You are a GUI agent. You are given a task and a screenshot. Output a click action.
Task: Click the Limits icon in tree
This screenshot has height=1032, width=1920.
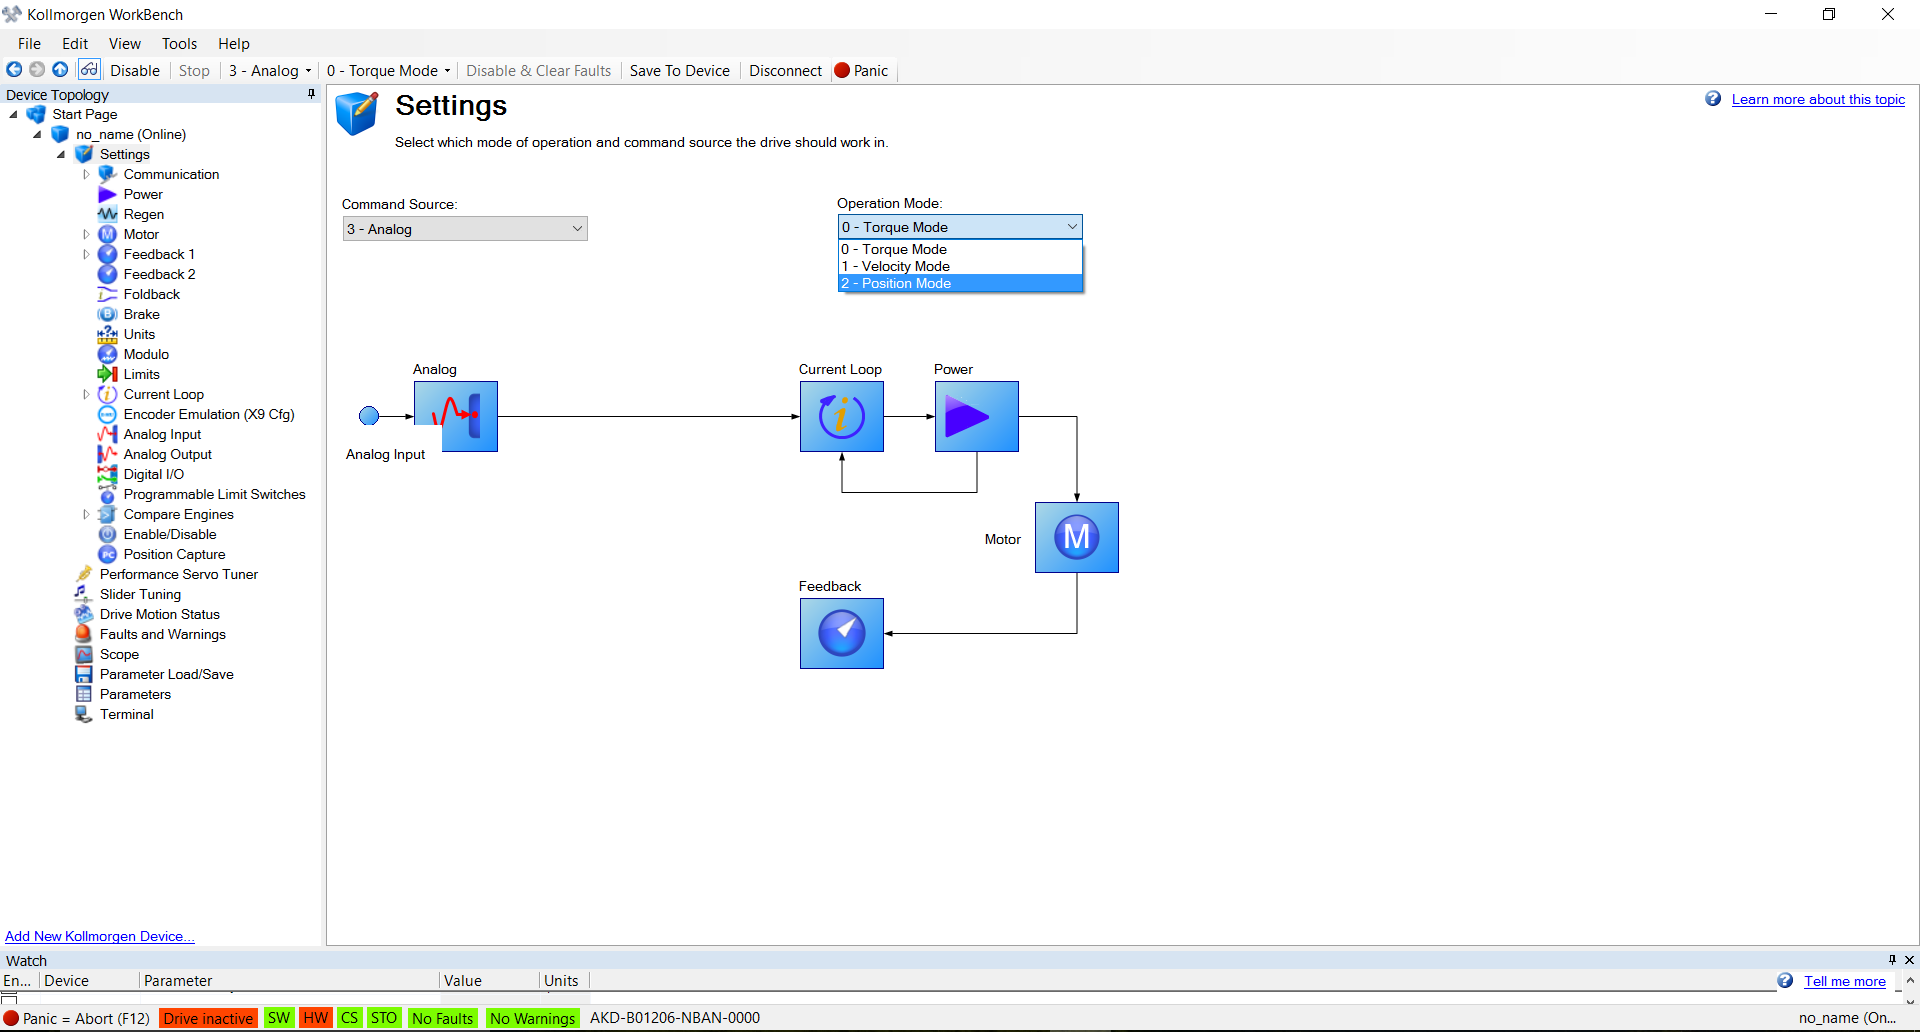(x=108, y=374)
